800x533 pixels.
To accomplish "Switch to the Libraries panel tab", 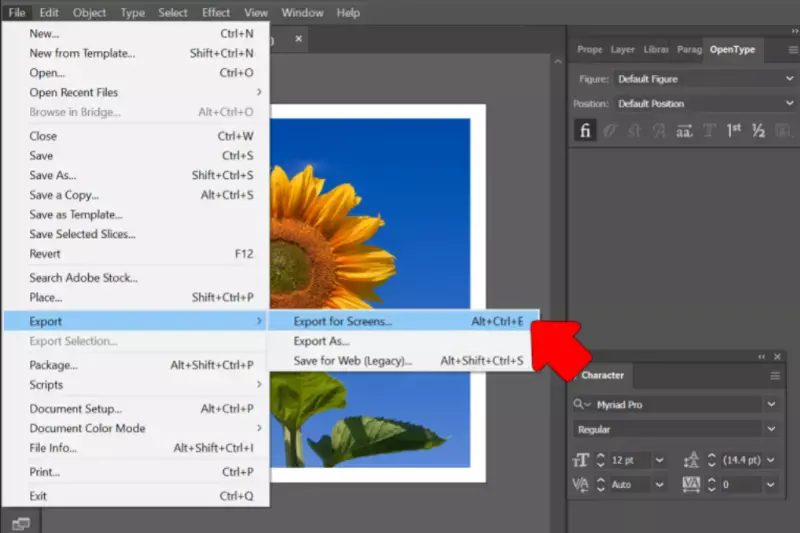I will (656, 49).
